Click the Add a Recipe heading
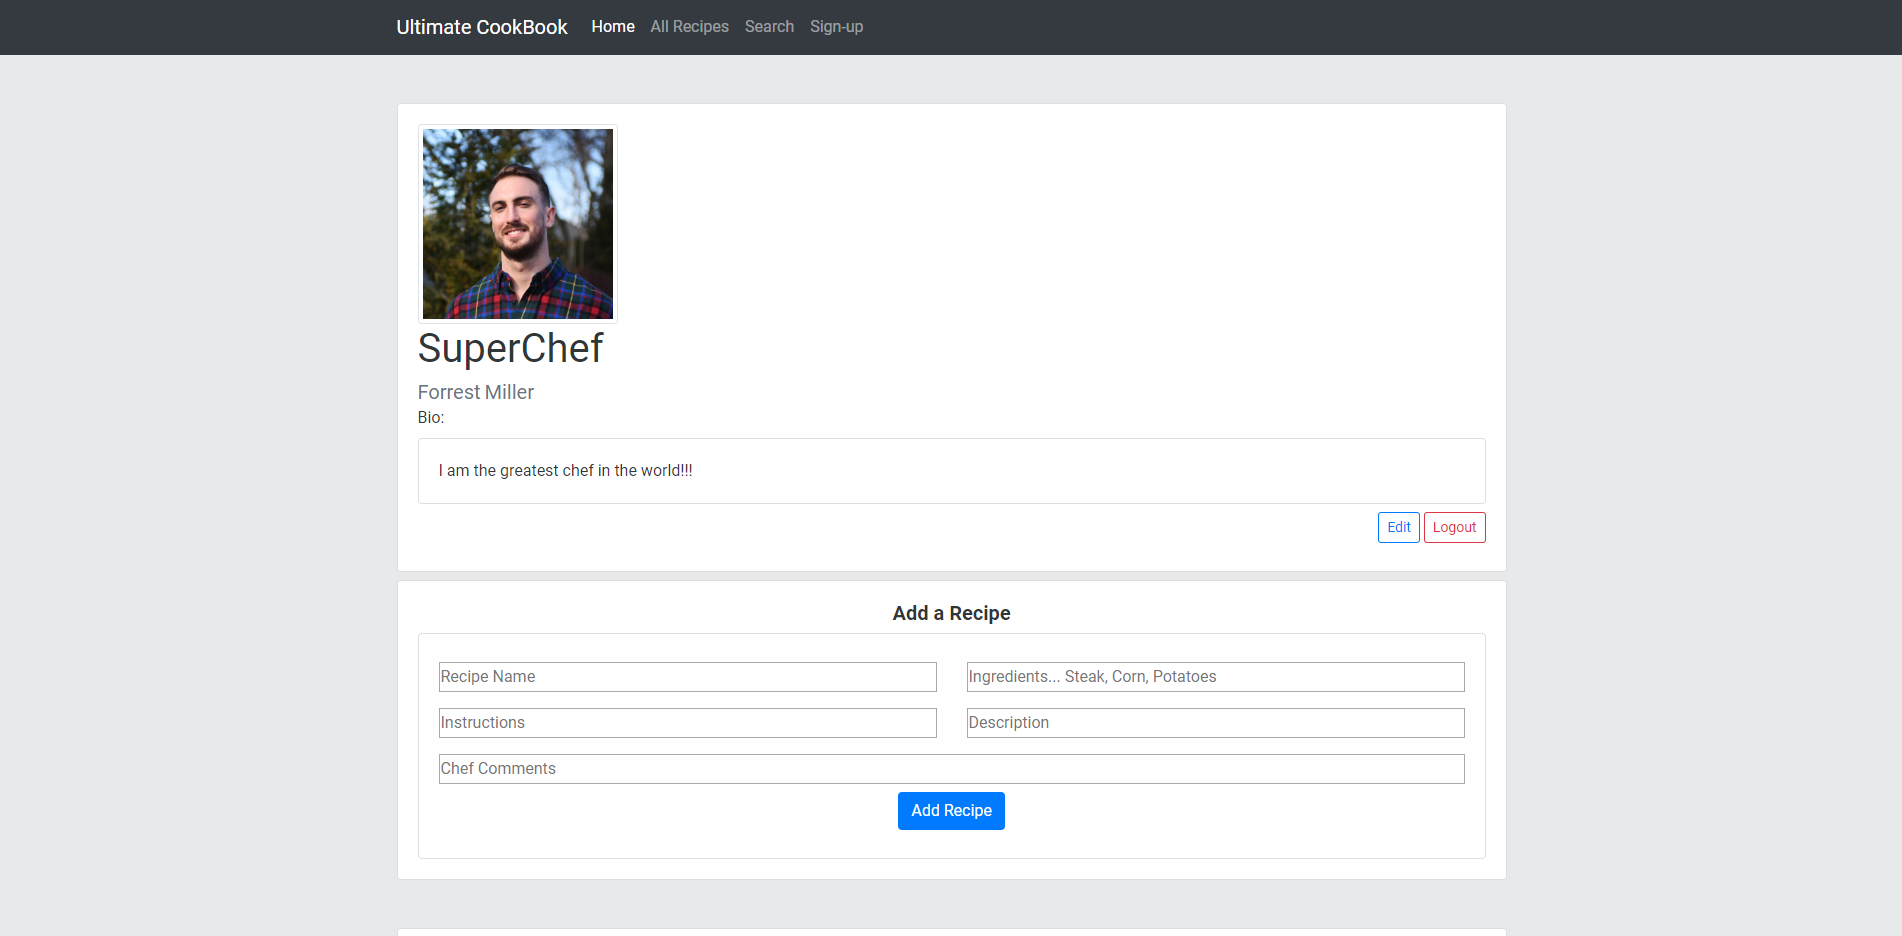Screen dimensions: 1902x936 click(952, 613)
